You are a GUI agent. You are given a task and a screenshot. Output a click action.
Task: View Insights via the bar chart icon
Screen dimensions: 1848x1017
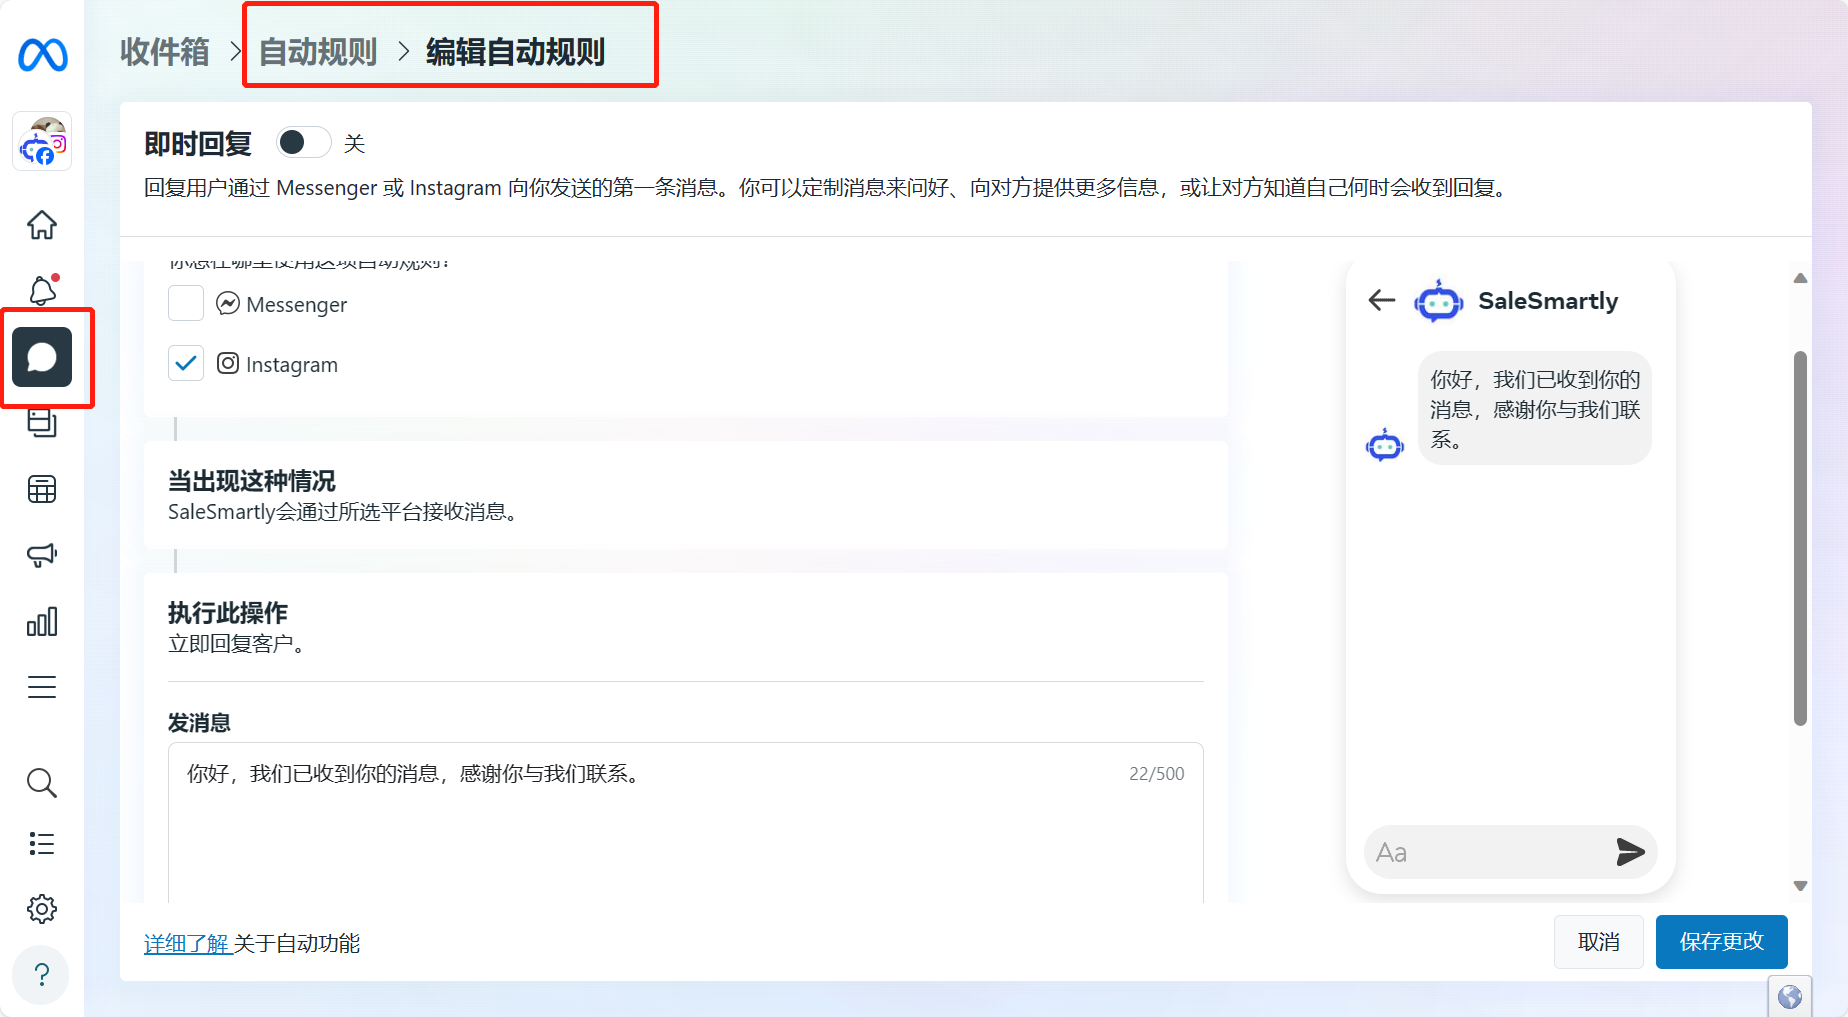(x=41, y=621)
